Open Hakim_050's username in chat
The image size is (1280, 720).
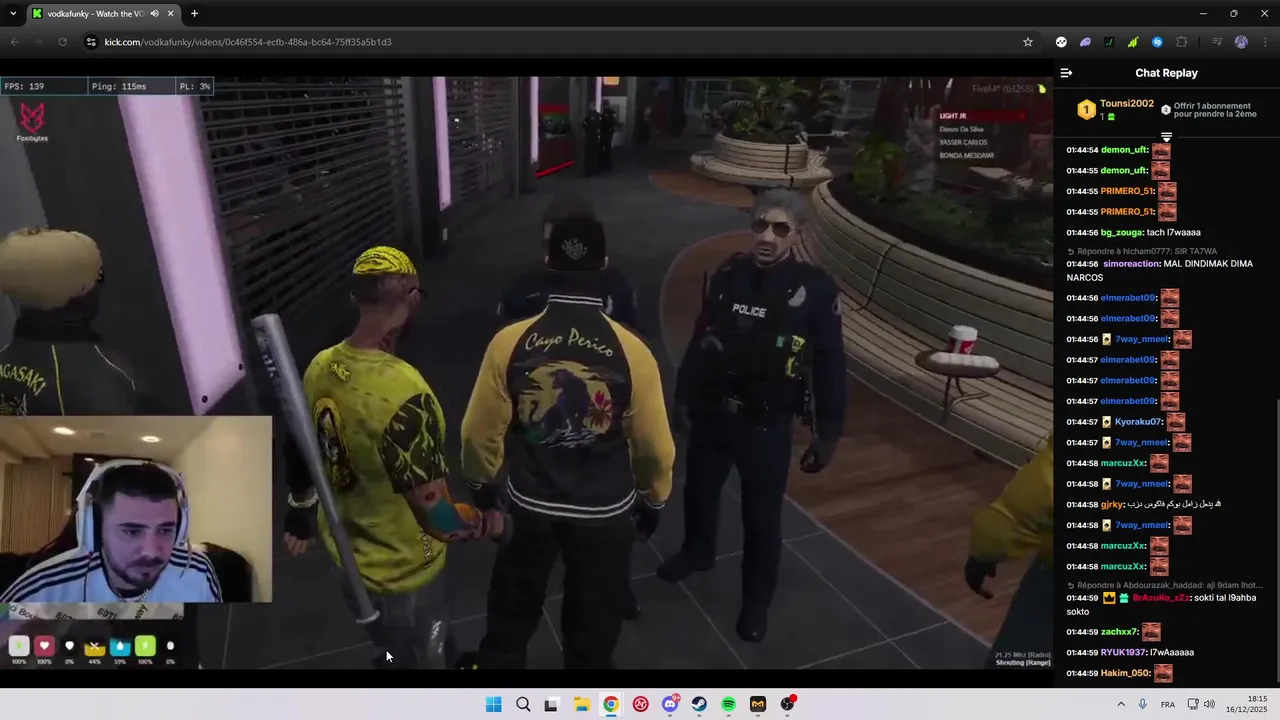[x=1125, y=674]
